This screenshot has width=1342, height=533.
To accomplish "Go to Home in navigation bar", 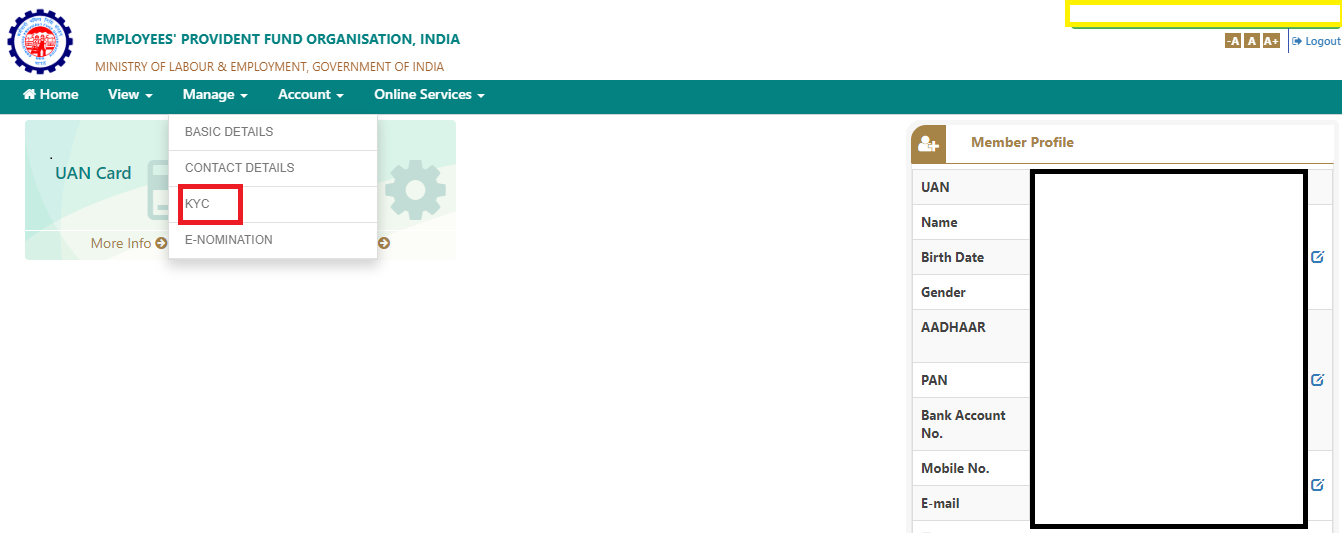I will click(50, 95).
